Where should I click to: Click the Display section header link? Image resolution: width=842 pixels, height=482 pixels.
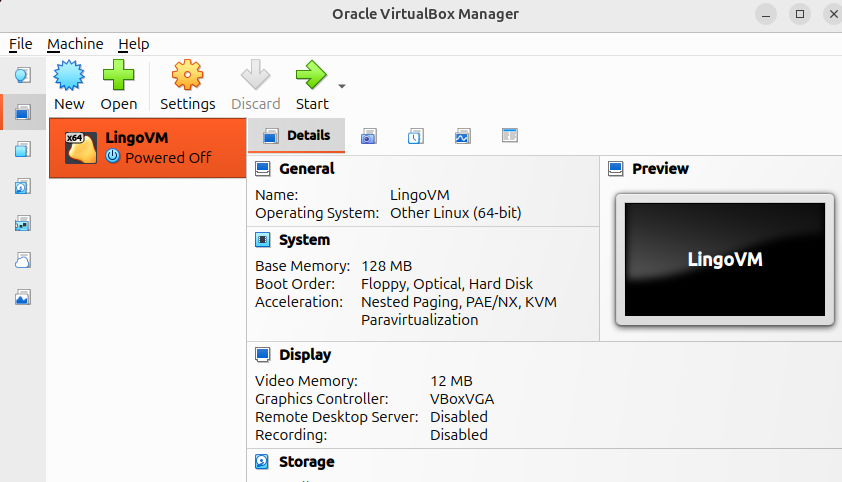pos(305,355)
